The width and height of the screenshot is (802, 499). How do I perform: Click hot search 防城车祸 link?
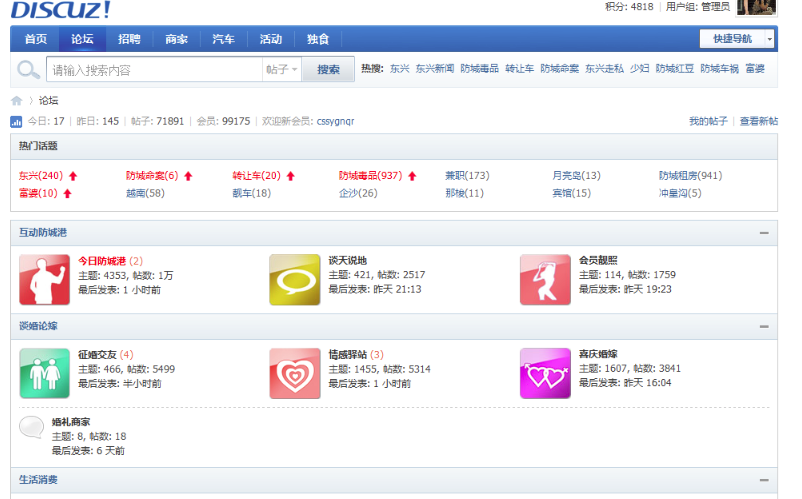(720, 69)
